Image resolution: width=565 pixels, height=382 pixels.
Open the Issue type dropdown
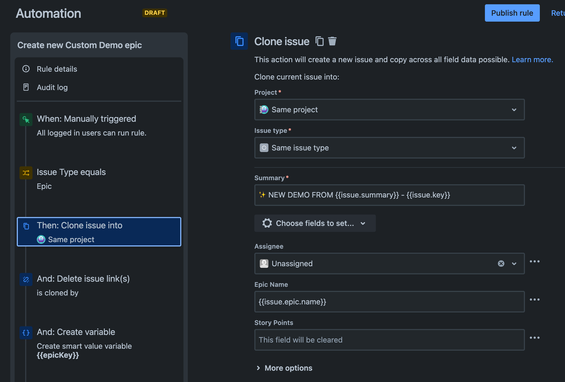coord(389,148)
